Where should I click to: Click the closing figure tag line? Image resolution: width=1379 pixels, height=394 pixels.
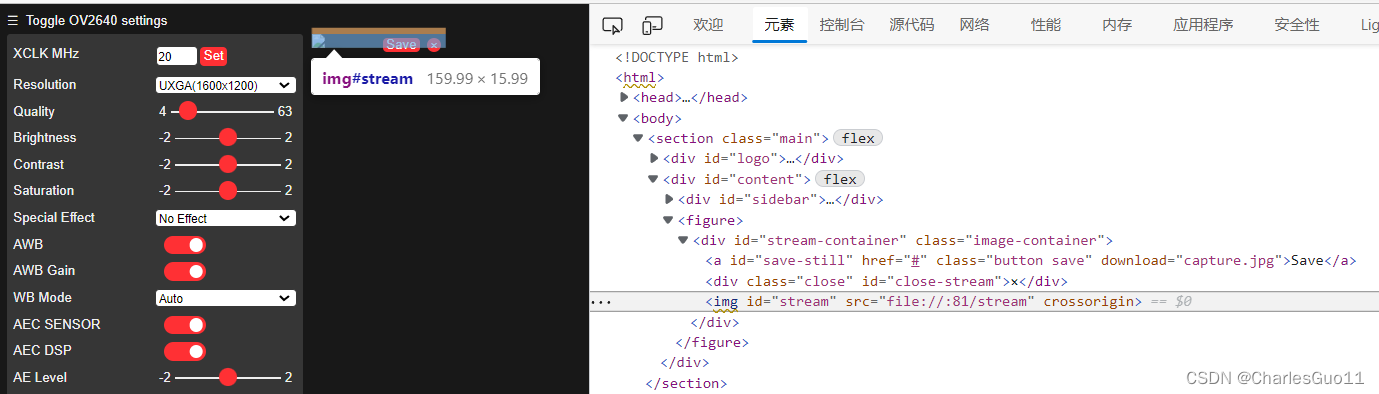(712, 342)
